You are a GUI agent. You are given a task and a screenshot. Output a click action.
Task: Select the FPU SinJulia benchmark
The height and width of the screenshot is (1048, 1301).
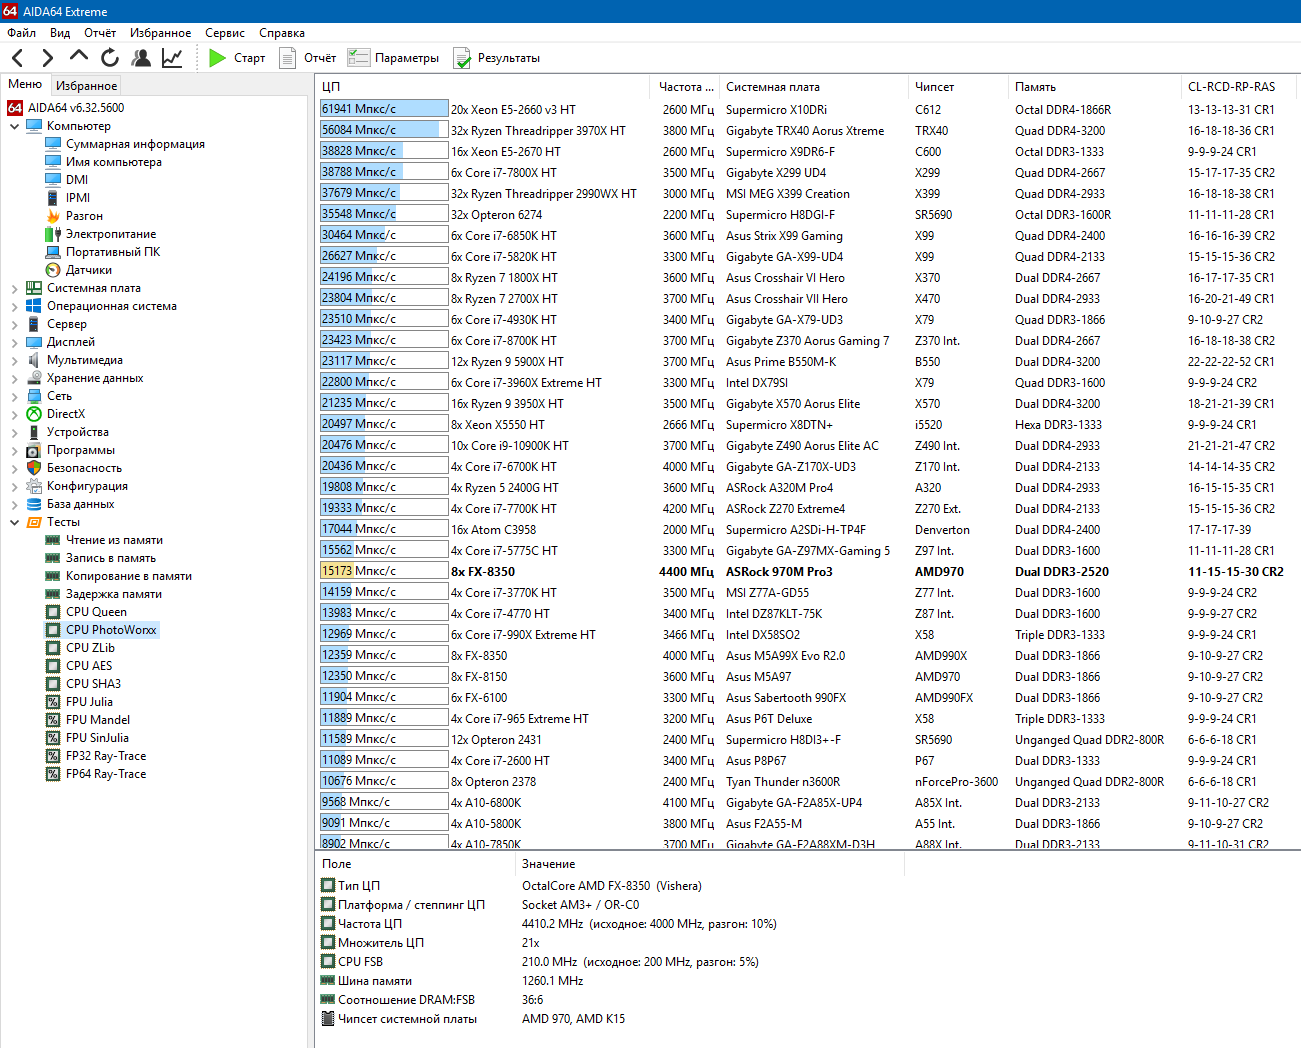coord(87,738)
